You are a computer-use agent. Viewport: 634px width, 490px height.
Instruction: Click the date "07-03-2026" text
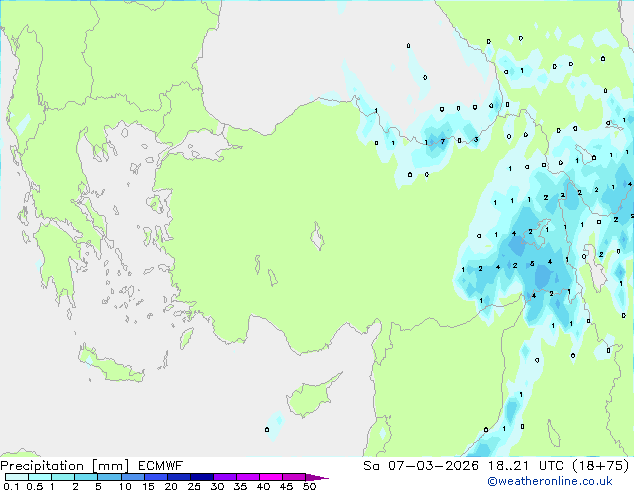tap(433, 466)
